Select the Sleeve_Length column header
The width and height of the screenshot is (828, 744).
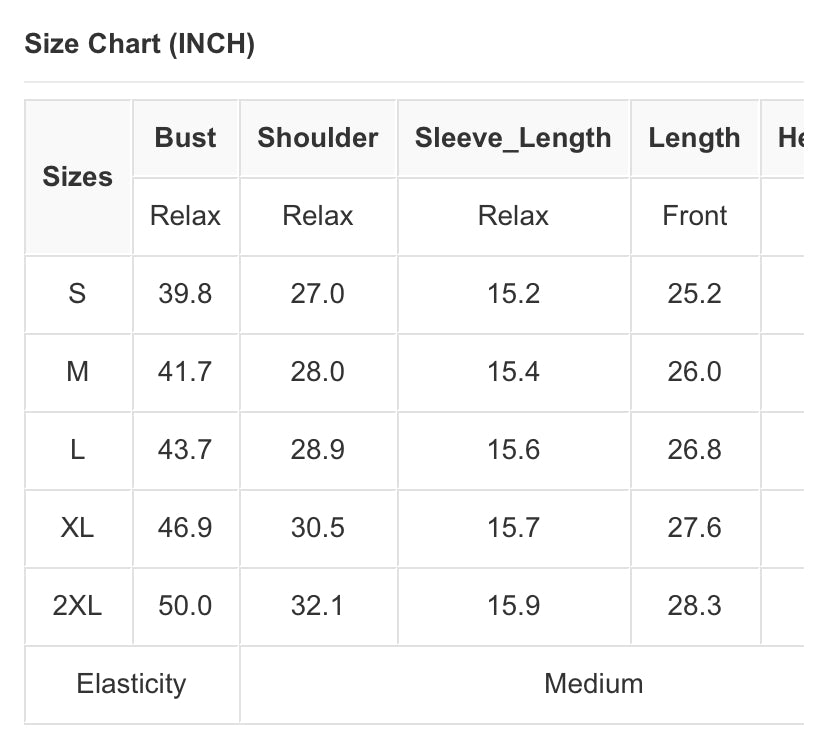pos(513,138)
